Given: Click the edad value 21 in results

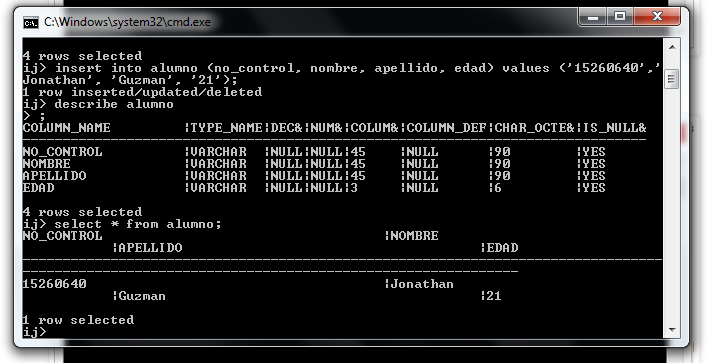Looking at the screenshot, I should tap(494, 296).
